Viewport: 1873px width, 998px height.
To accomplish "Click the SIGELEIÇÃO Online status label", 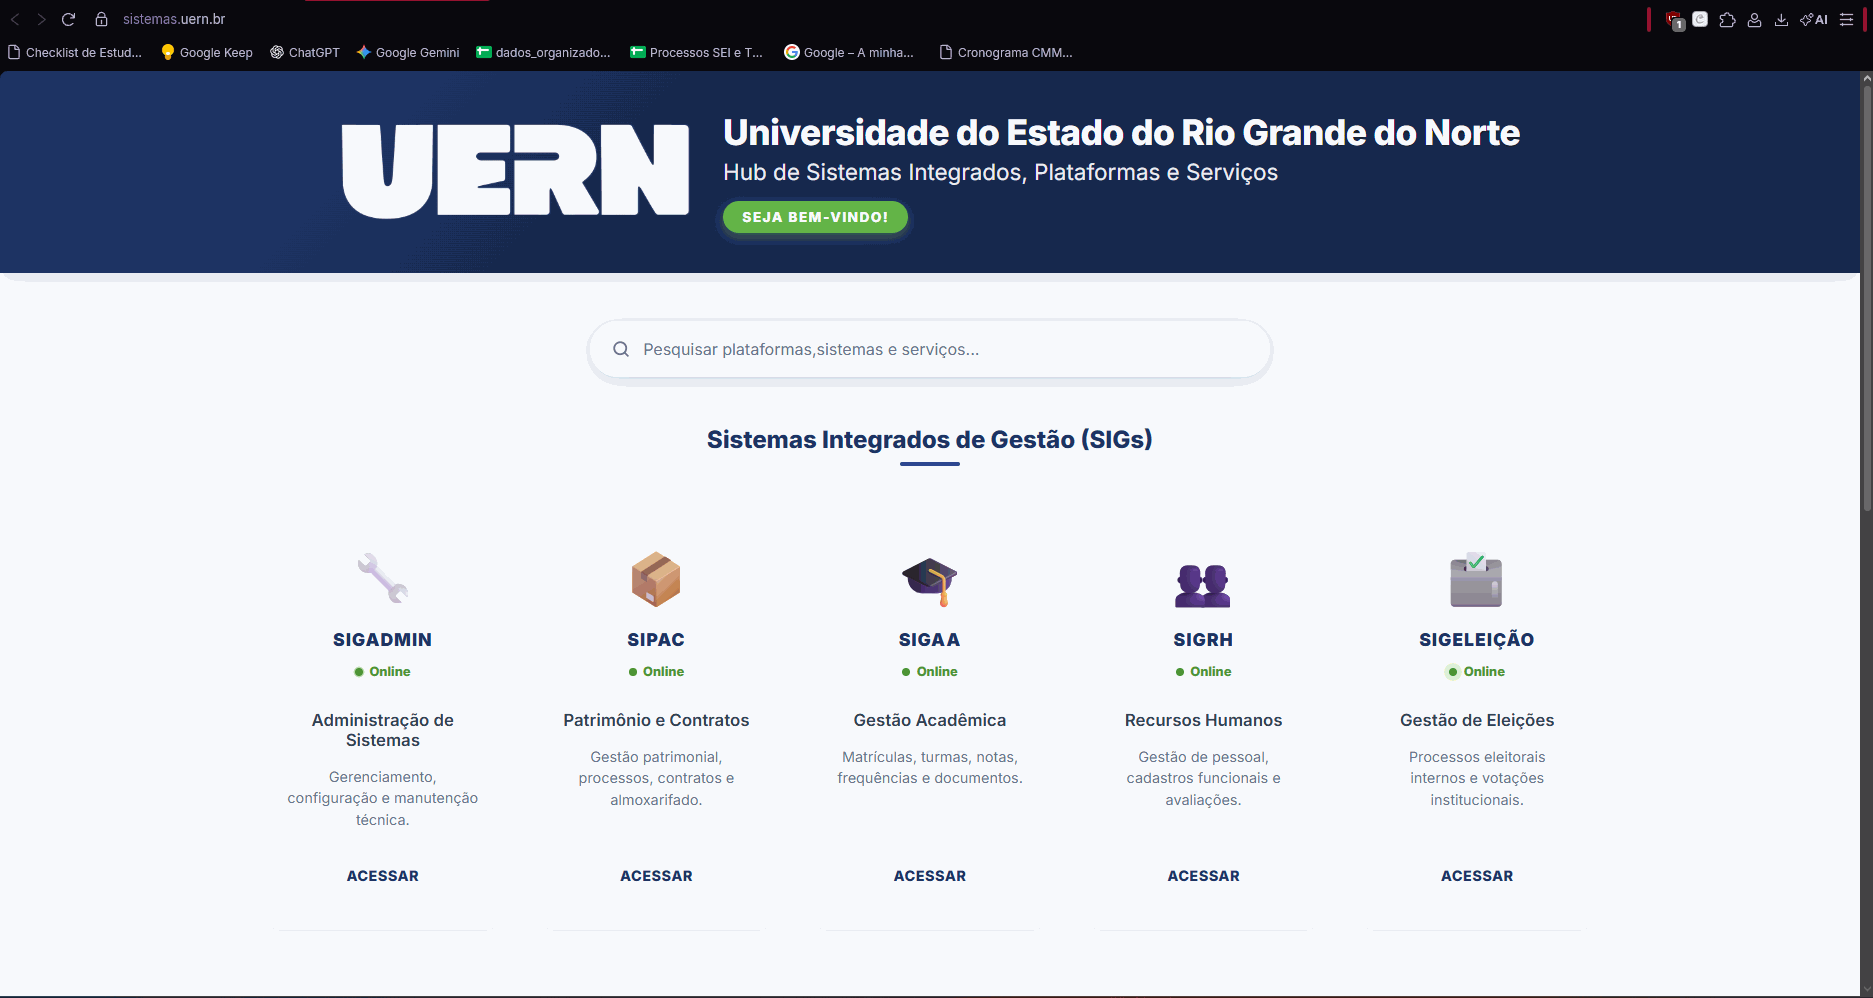I will coord(1476,671).
